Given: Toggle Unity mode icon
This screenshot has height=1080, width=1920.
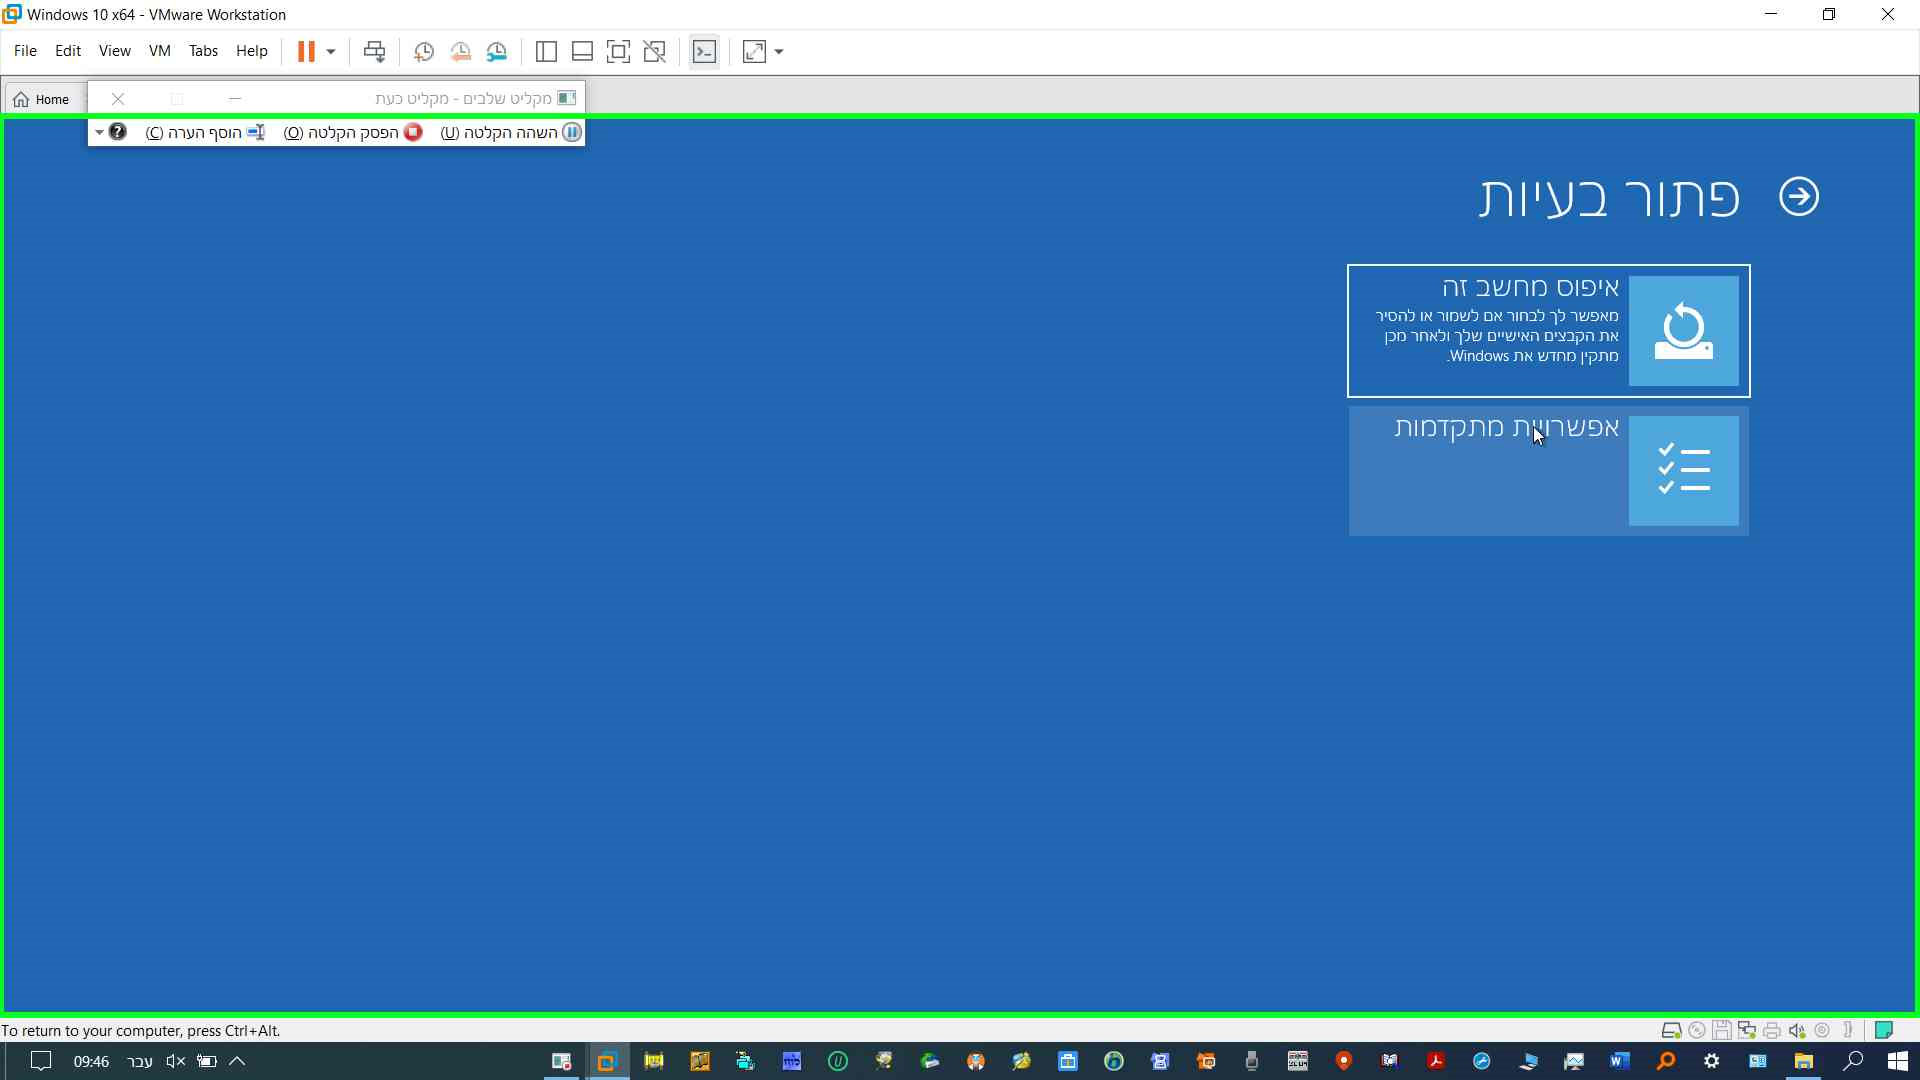Looking at the screenshot, I should click(655, 52).
